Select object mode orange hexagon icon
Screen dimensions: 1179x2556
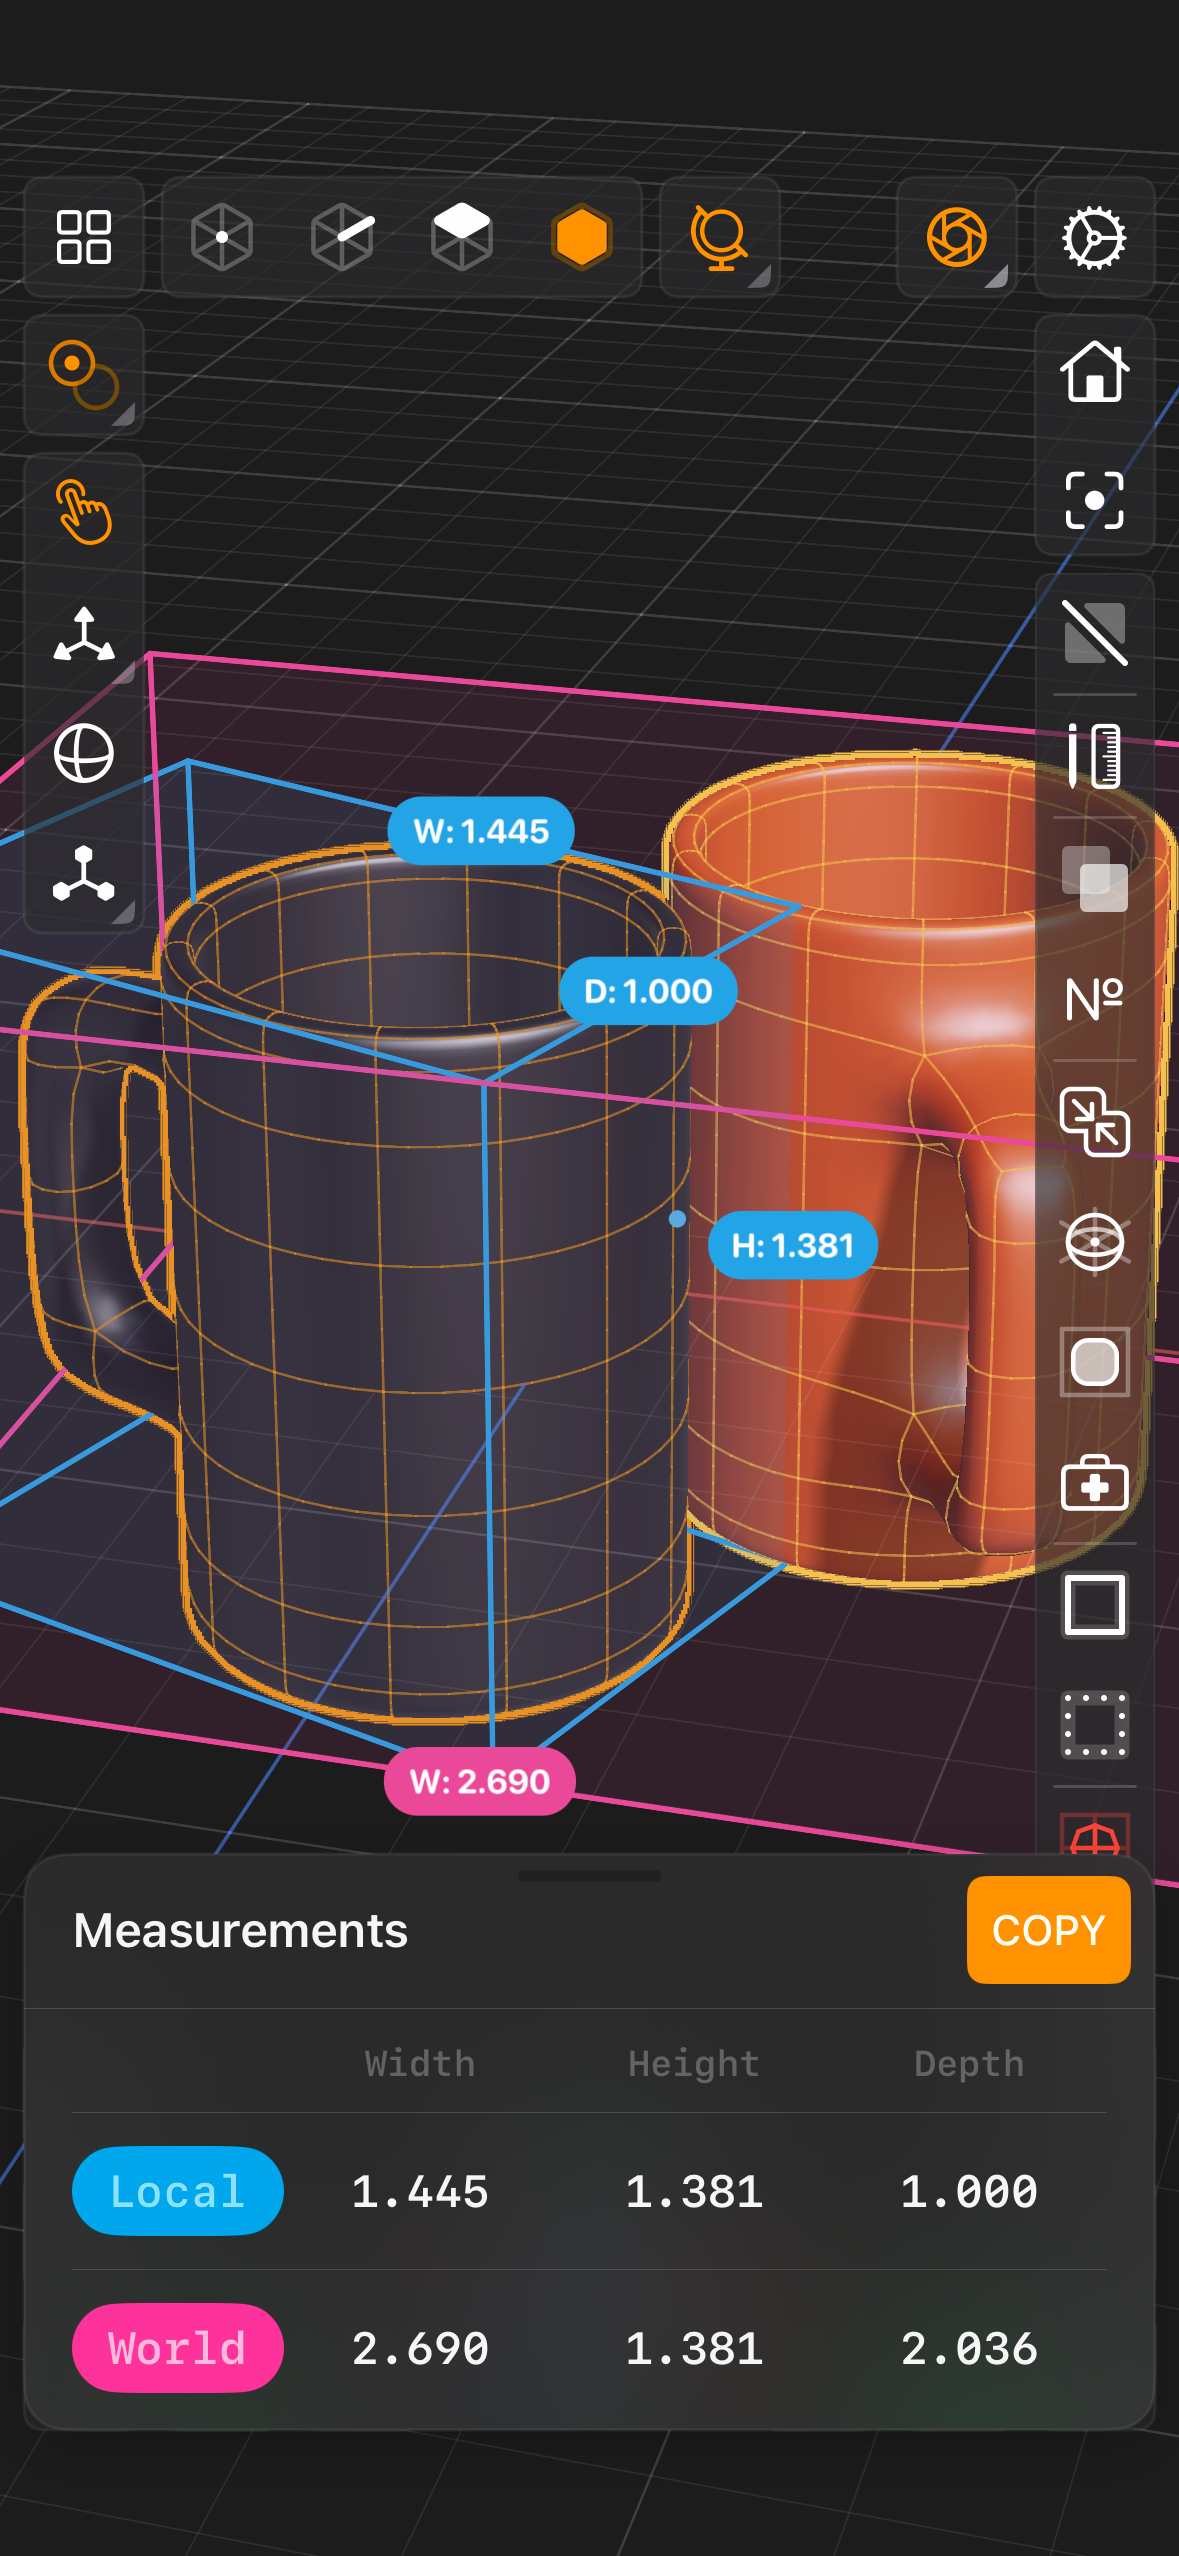tap(581, 237)
